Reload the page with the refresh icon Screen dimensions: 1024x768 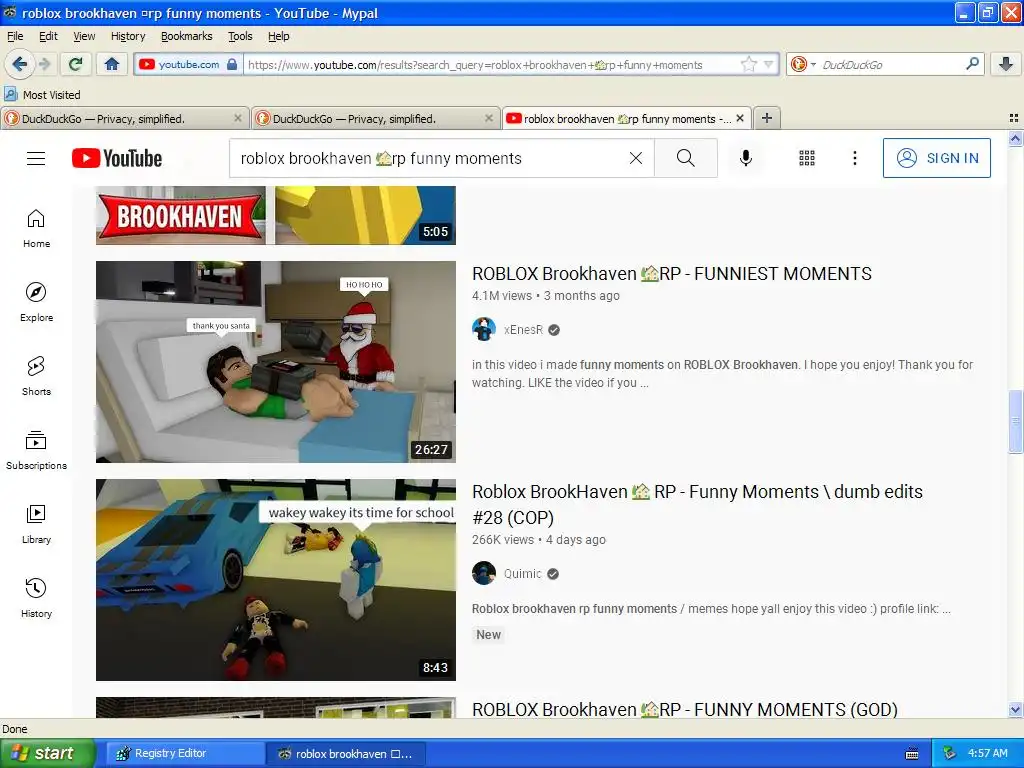76,64
